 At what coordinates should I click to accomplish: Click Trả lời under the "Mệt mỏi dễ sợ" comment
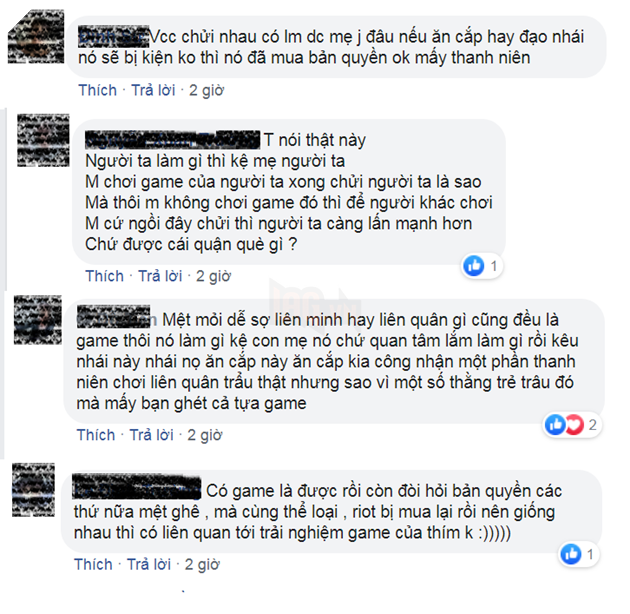[151, 435]
